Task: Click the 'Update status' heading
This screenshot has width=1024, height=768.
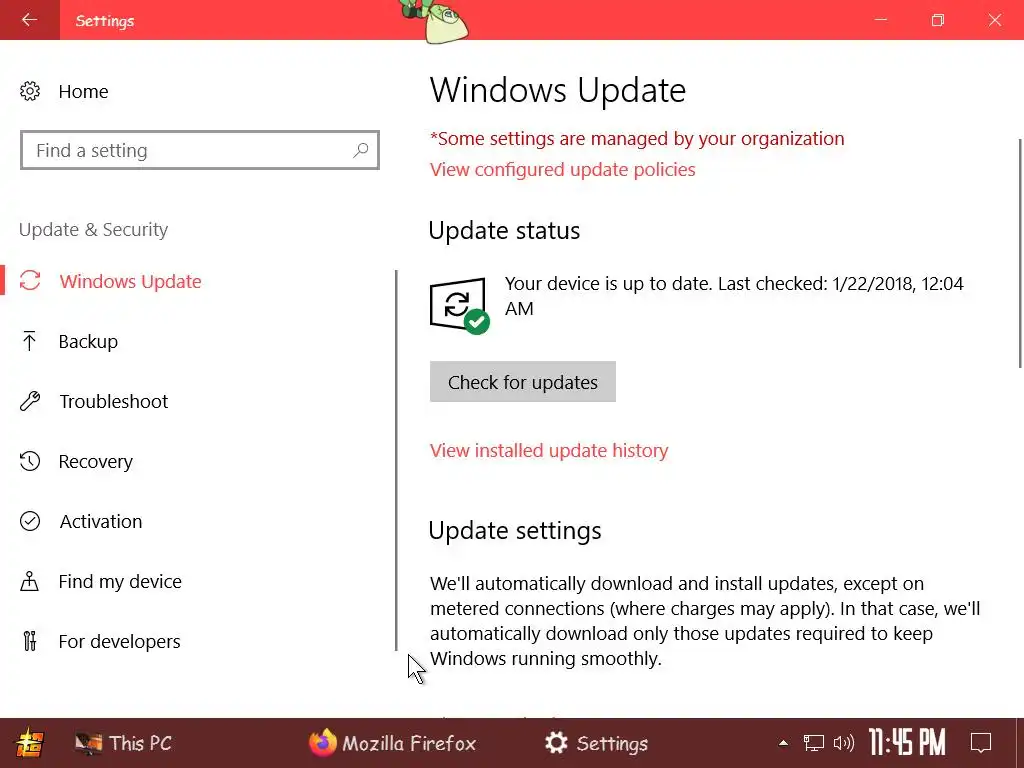Action: 504,231
